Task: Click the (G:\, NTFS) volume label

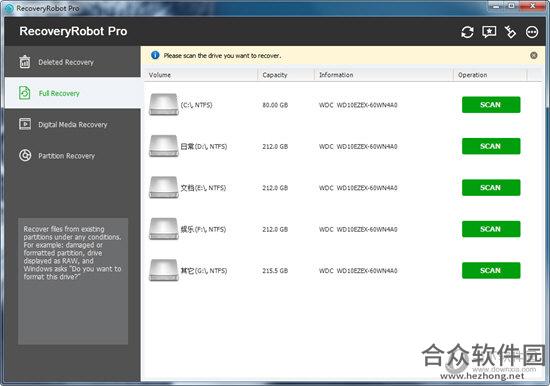Action: [204, 271]
